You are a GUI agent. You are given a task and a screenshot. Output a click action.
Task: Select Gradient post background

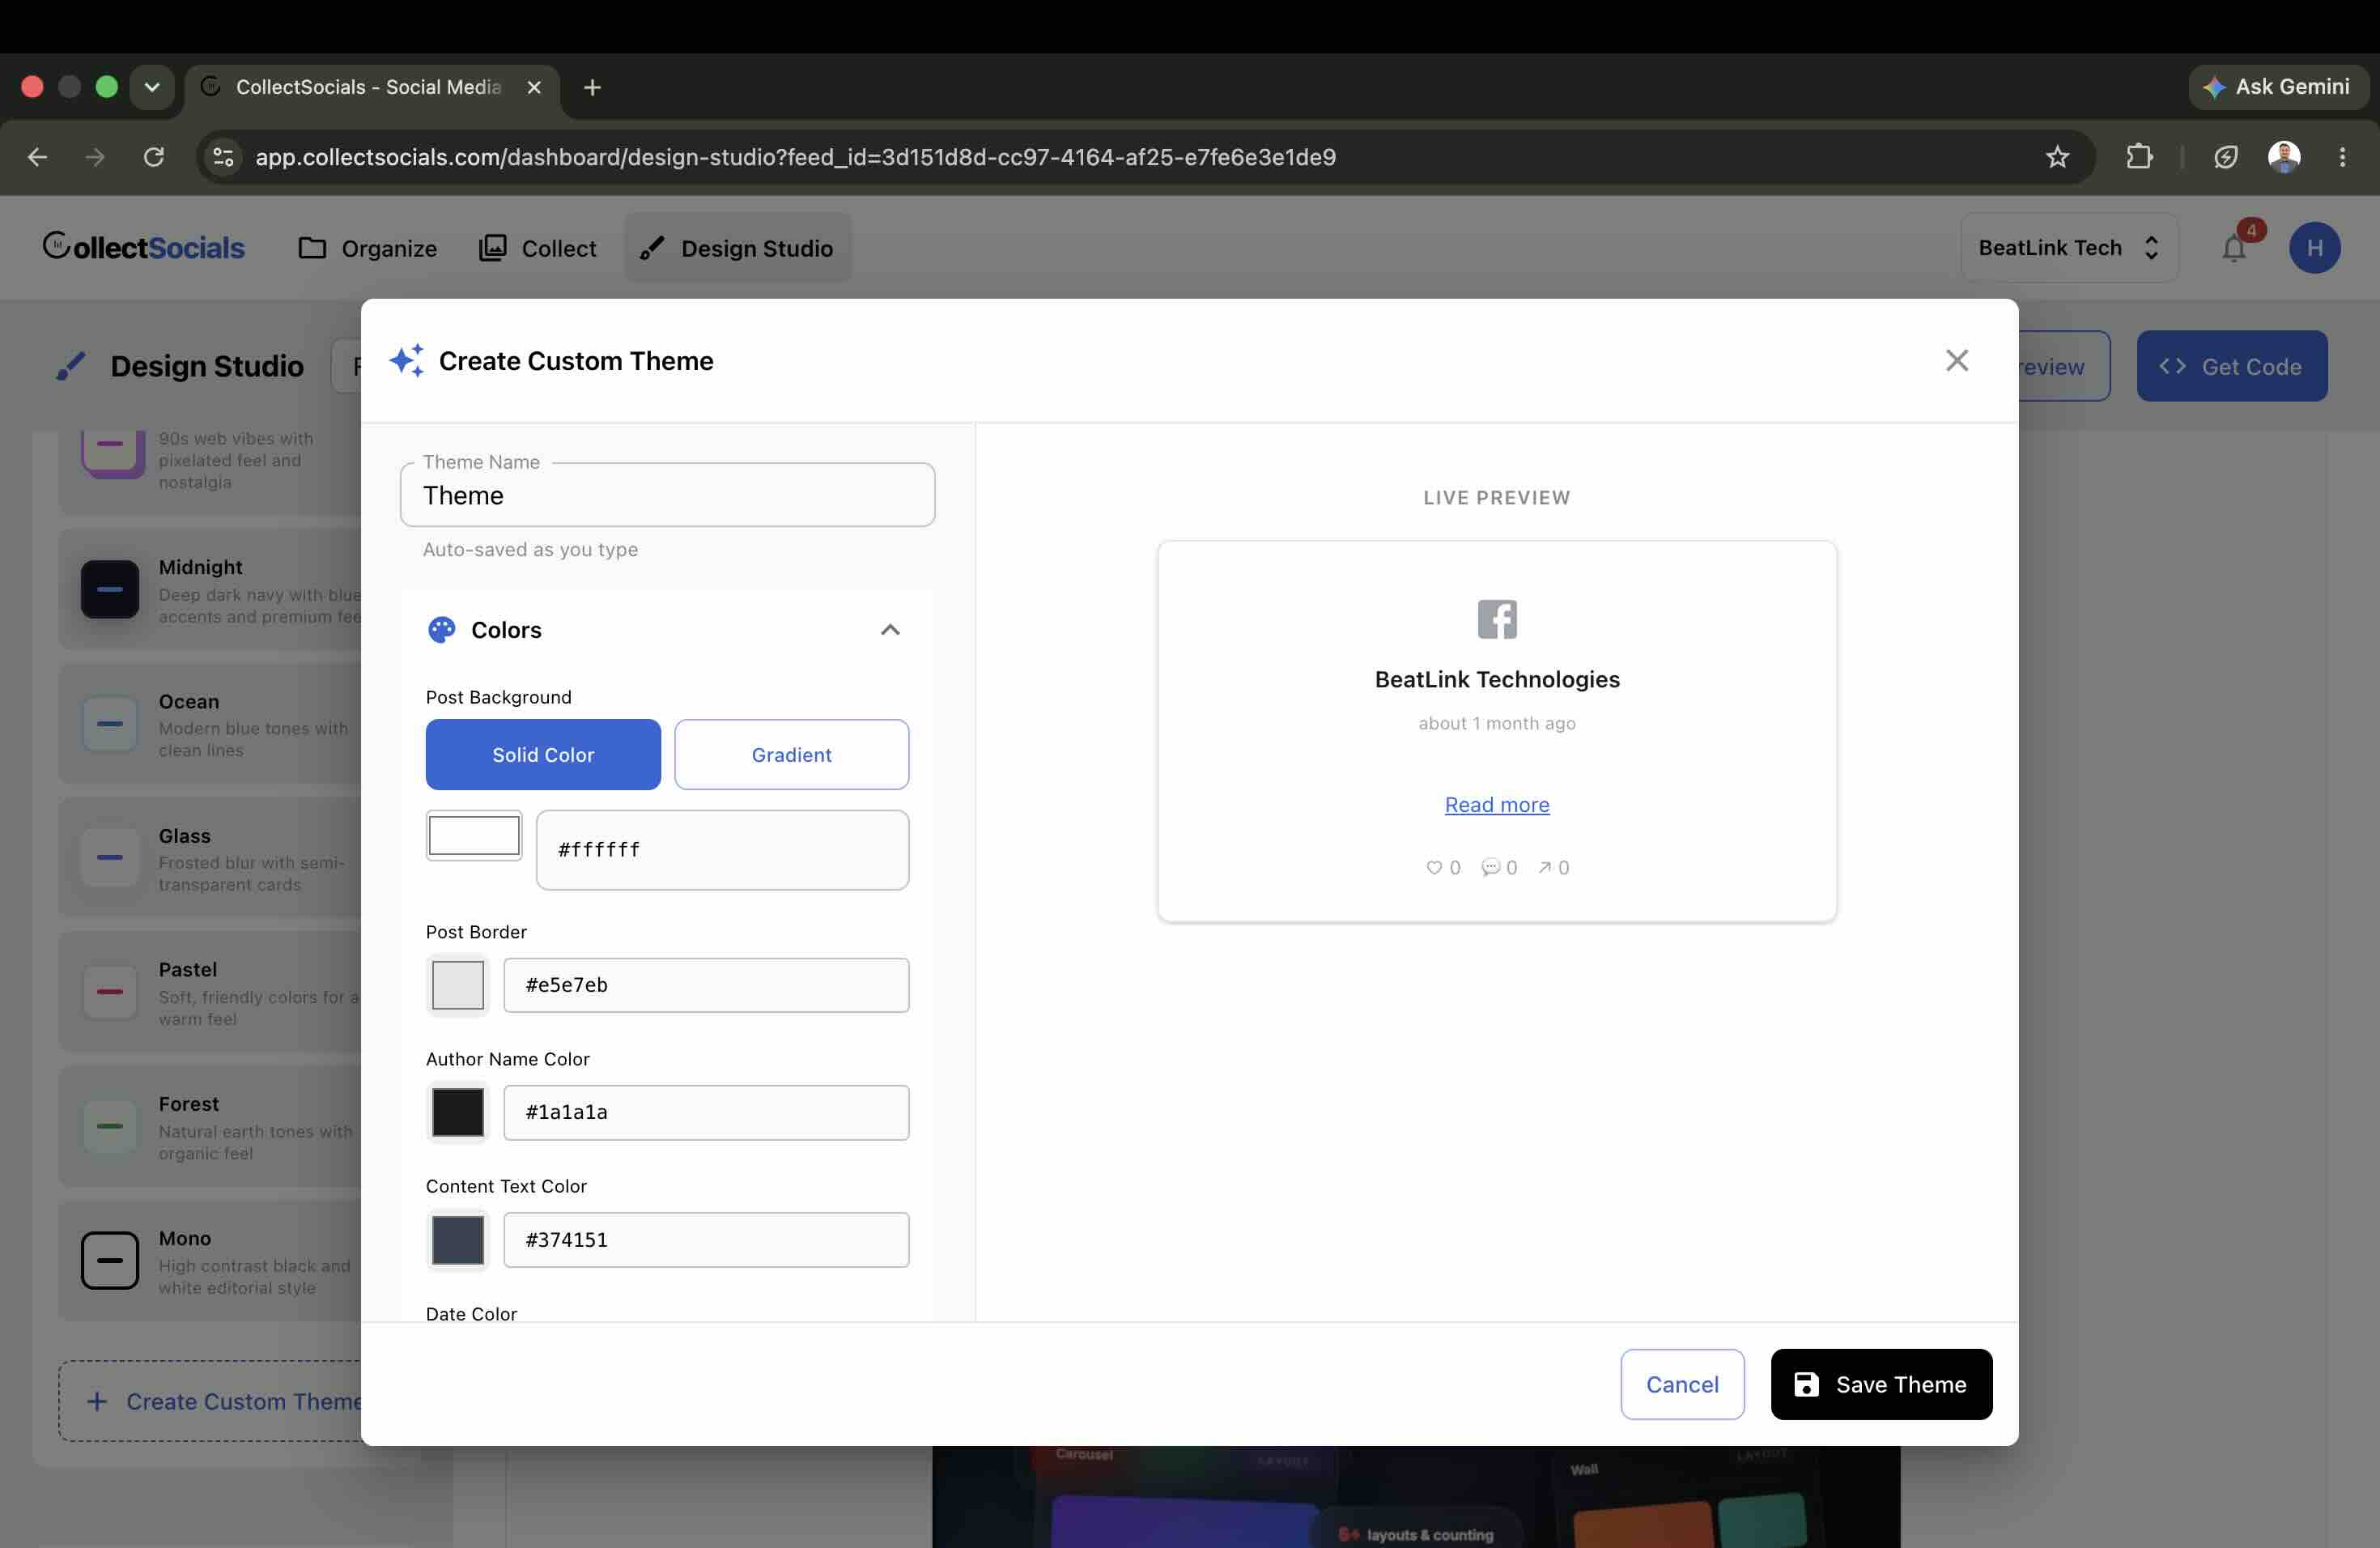coord(791,755)
